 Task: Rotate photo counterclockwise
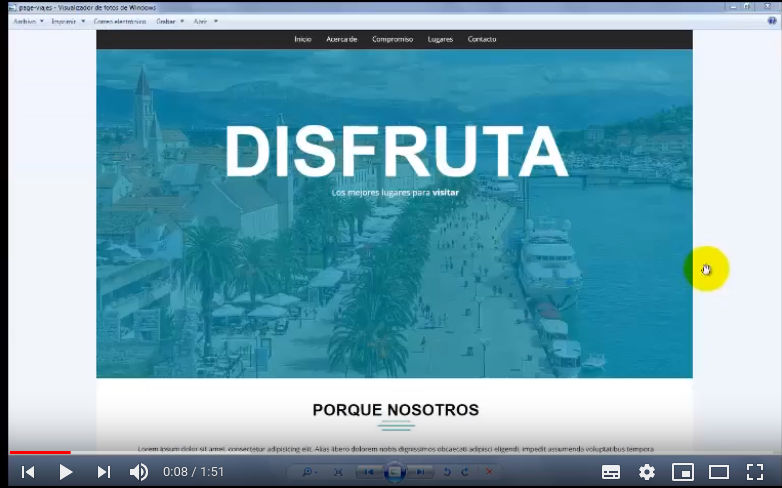pyautogui.click(x=447, y=472)
